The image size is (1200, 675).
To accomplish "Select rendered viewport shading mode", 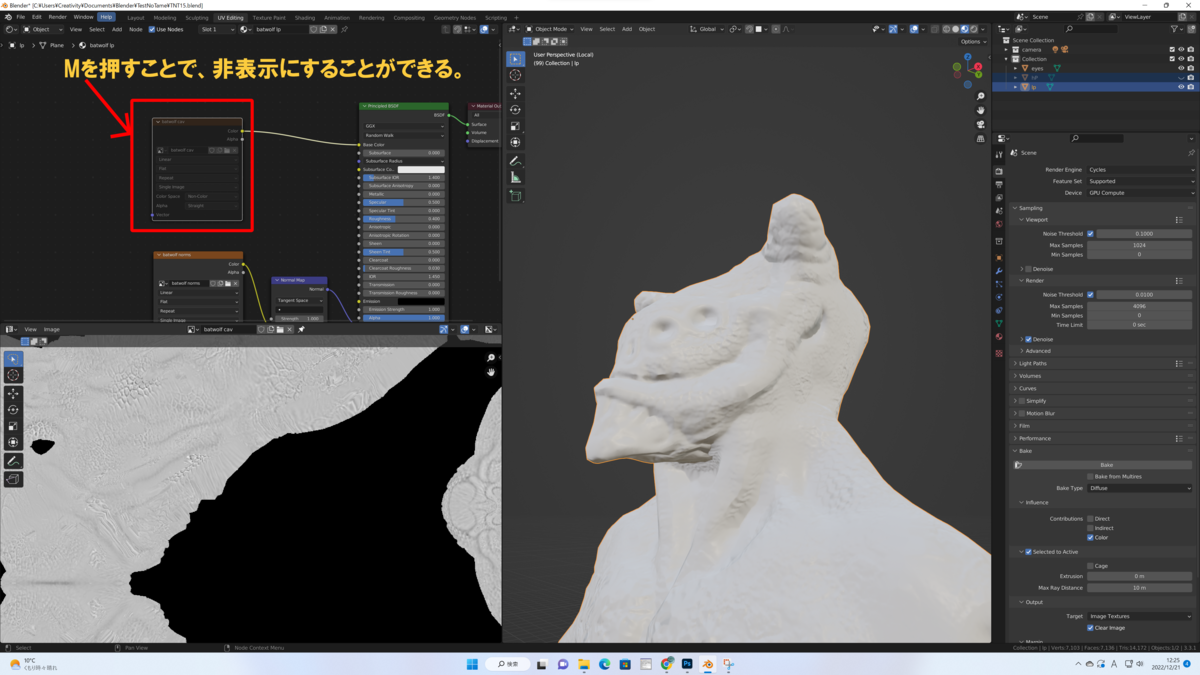I will 973,29.
